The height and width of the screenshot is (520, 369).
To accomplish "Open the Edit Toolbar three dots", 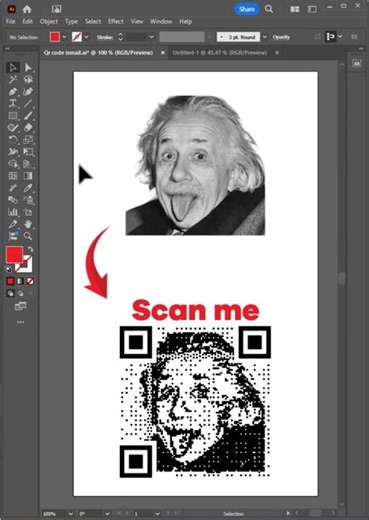I will tap(20, 322).
